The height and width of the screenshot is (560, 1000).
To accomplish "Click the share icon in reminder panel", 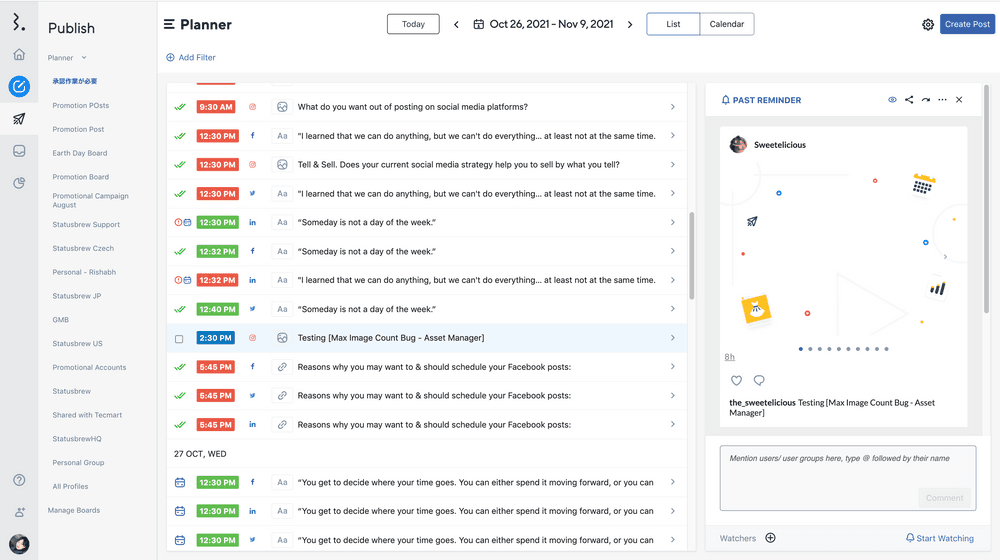I will (x=909, y=100).
